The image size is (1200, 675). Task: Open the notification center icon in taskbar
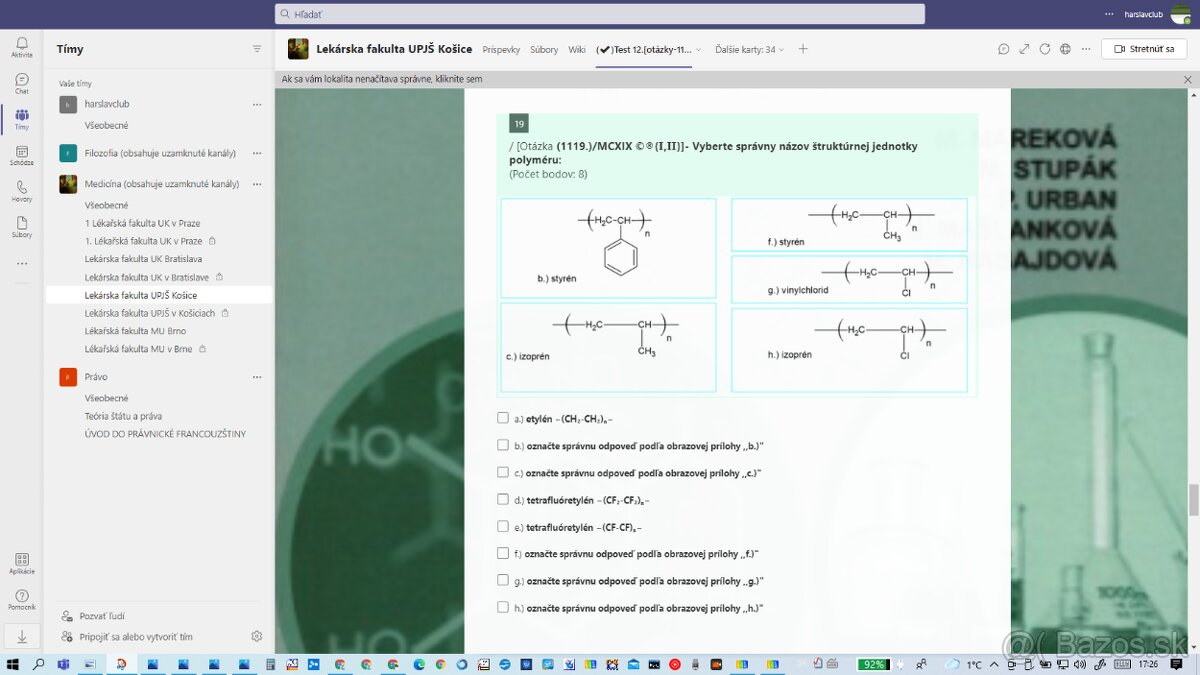[x=1177, y=664]
